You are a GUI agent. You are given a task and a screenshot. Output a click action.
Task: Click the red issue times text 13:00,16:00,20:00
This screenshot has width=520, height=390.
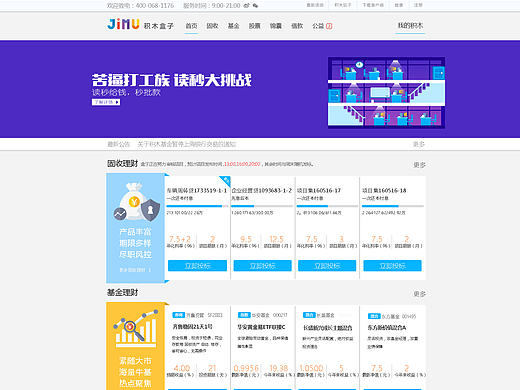click(x=242, y=164)
